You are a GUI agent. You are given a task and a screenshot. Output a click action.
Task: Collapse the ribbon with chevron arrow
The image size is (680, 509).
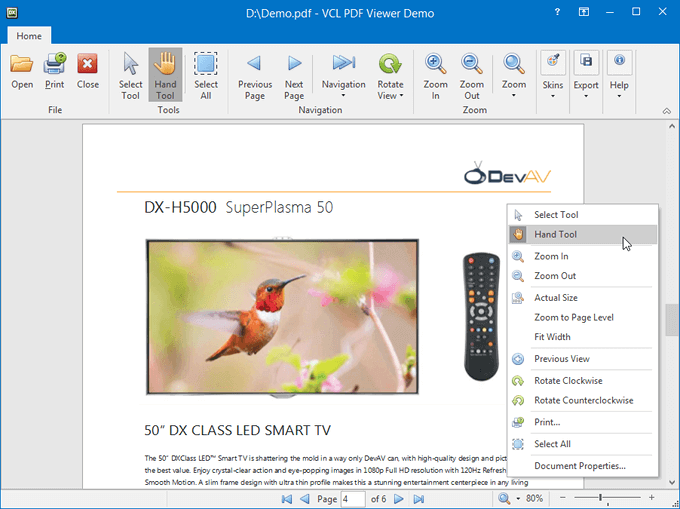pos(667,111)
